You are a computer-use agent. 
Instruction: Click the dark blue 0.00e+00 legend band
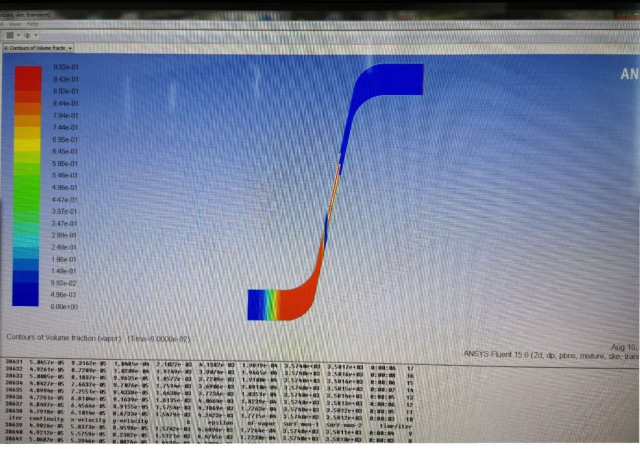coord(27,306)
